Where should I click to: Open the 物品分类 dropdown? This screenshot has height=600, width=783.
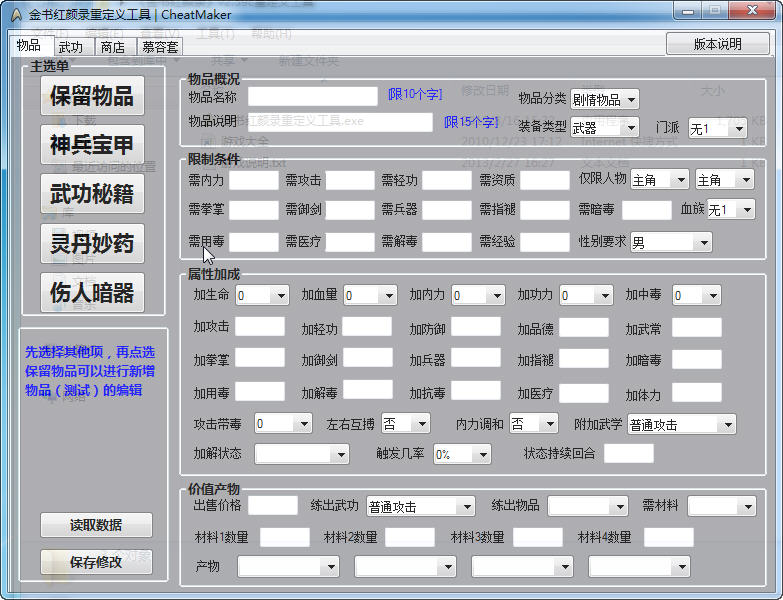604,100
